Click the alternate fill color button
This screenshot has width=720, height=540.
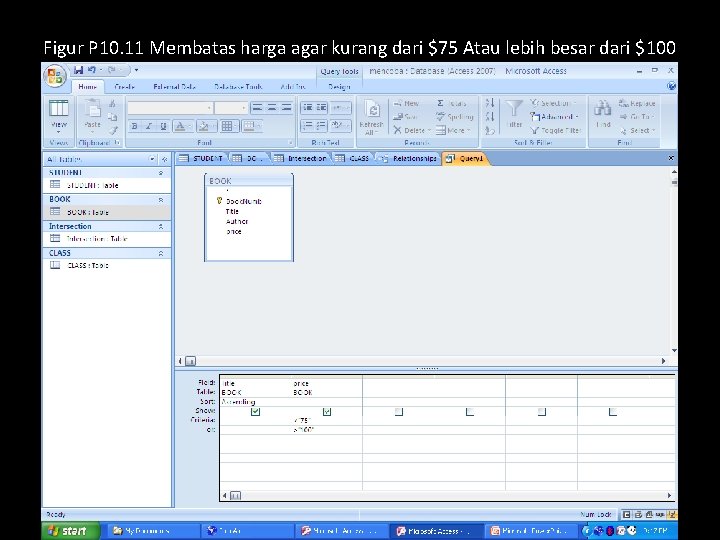[252, 126]
